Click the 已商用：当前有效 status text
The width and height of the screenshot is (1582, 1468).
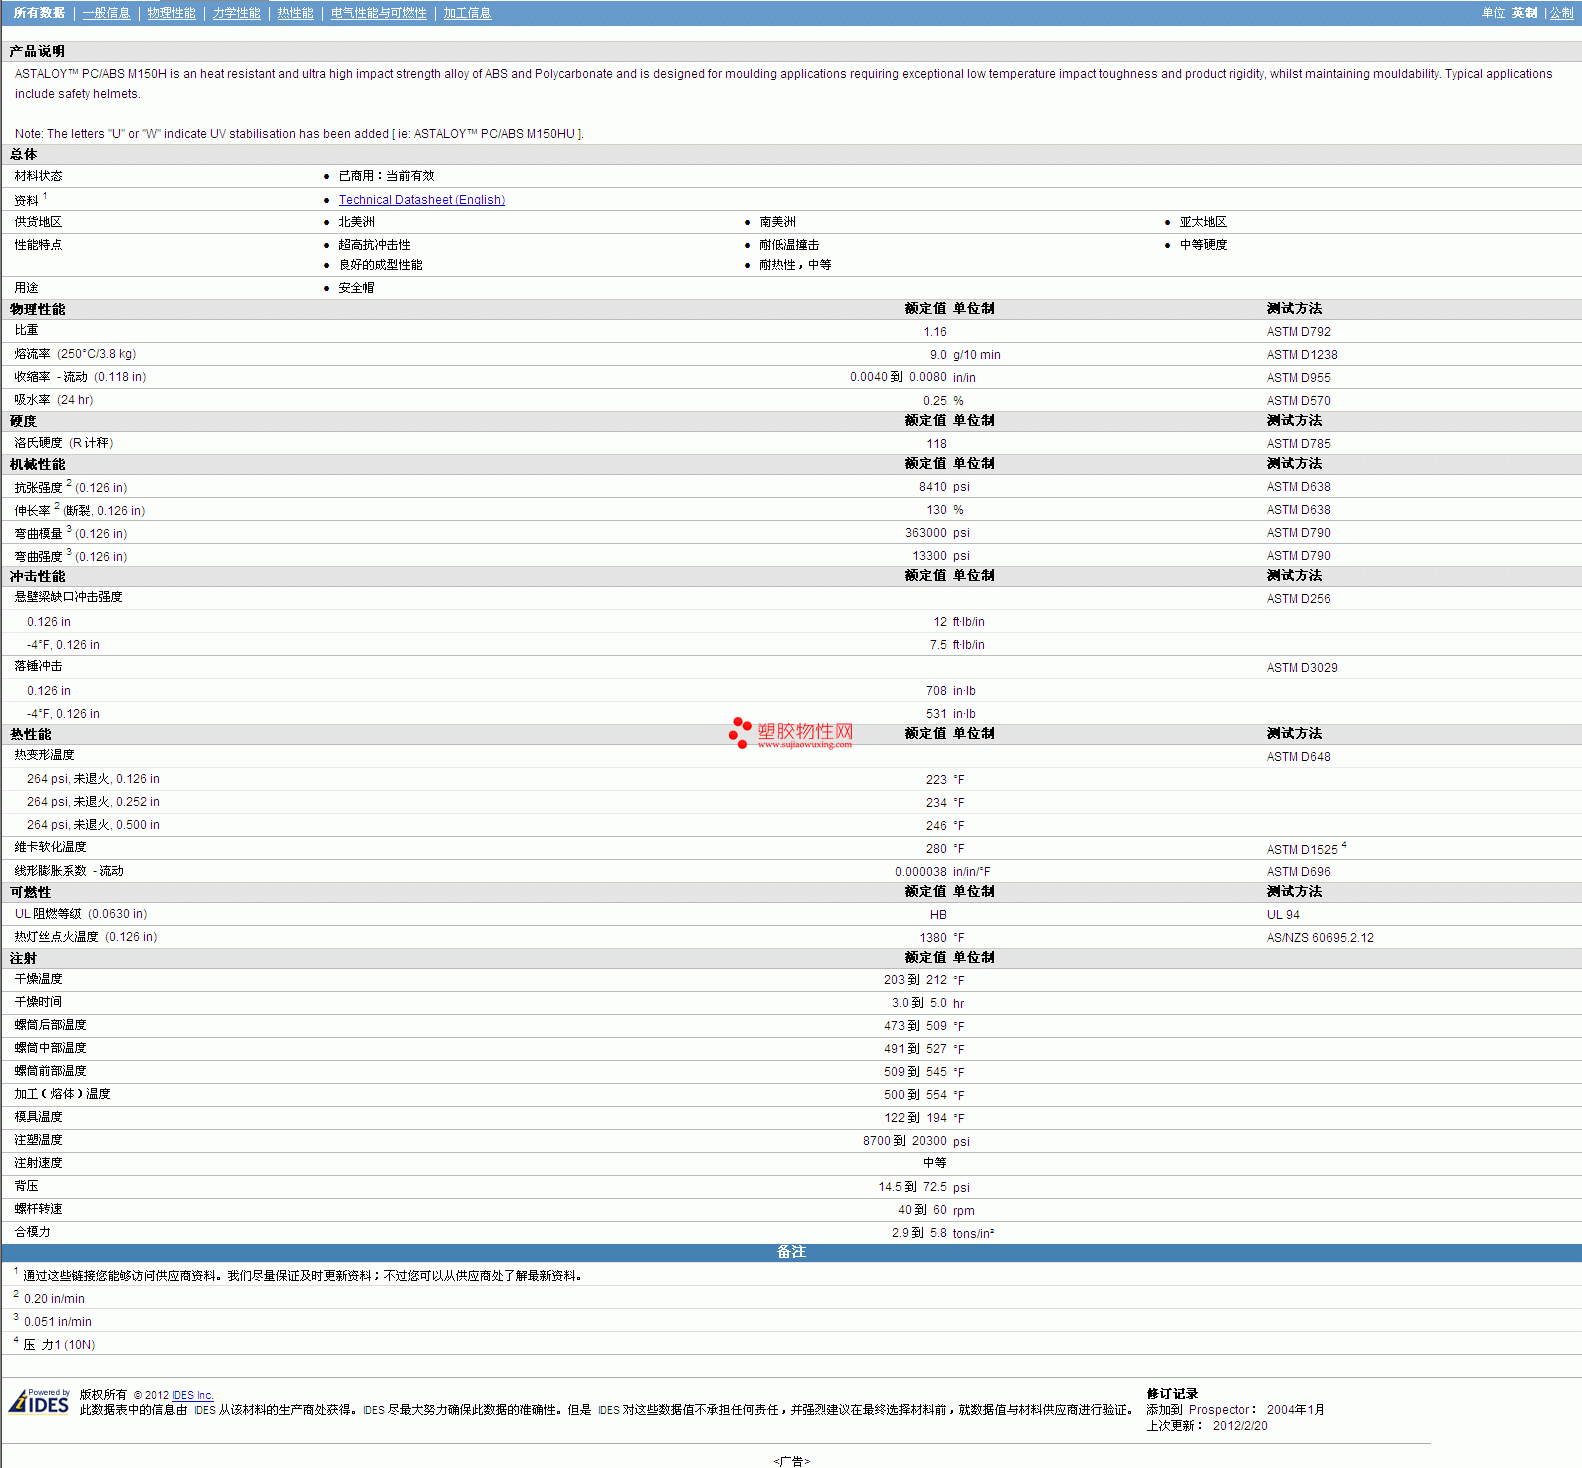point(386,176)
